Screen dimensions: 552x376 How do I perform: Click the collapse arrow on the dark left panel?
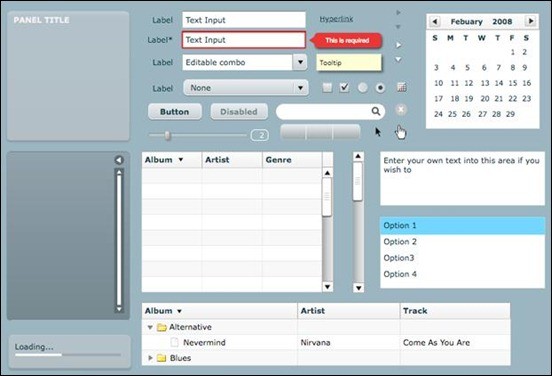pyautogui.click(x=119, y=160)
